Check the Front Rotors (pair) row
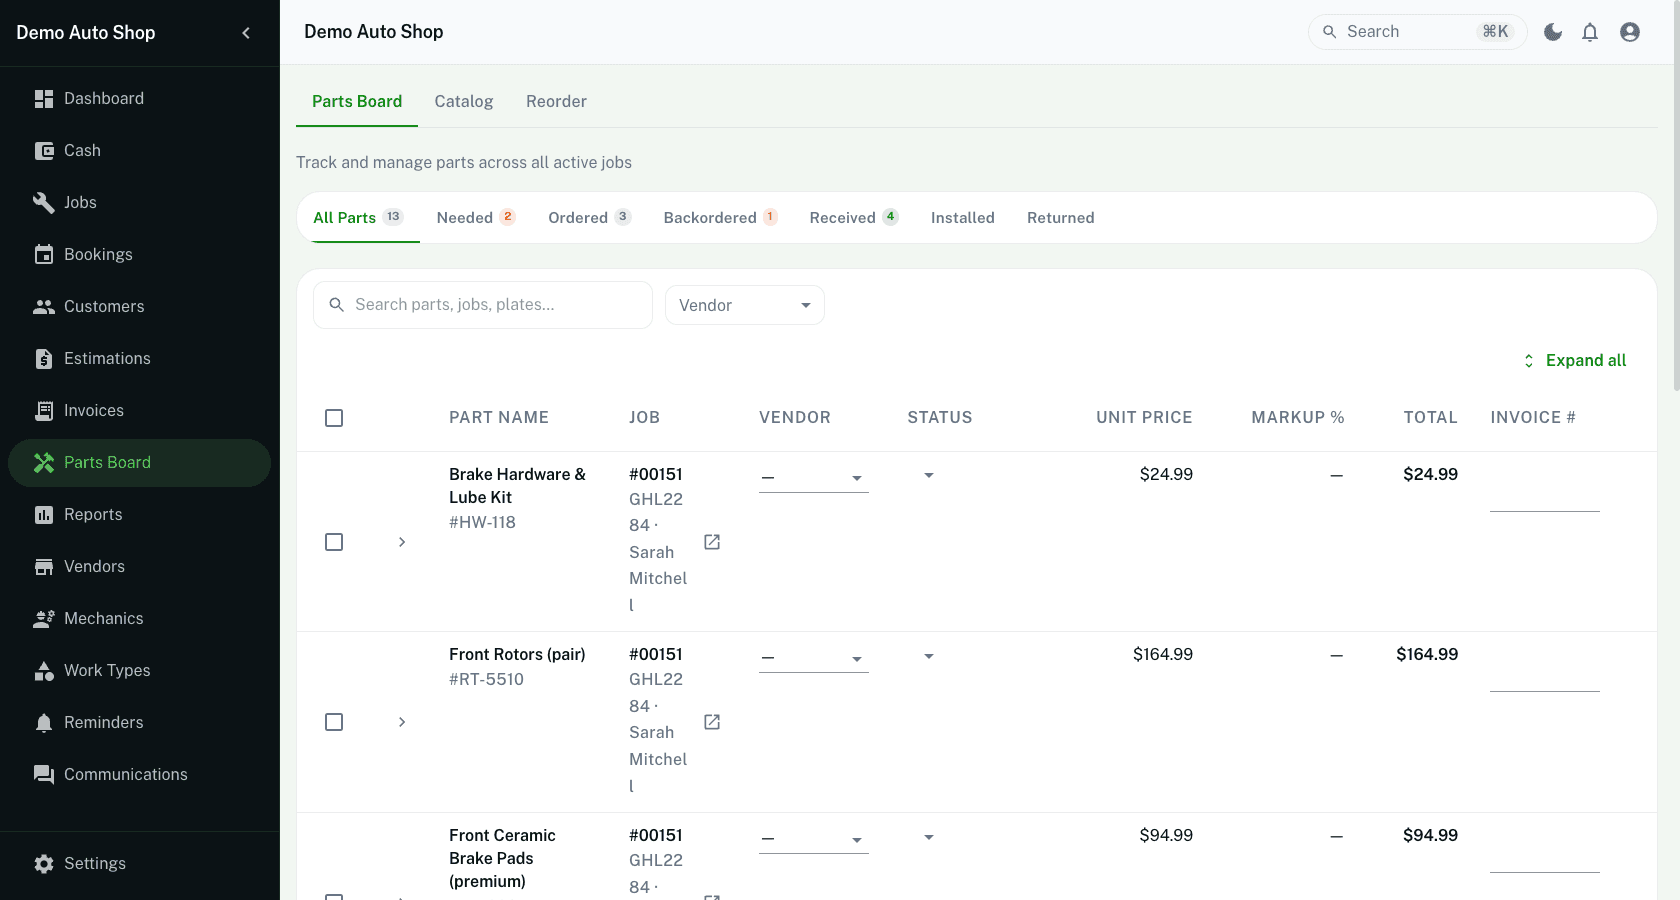The image size is (1680, 900). [334, 722]
